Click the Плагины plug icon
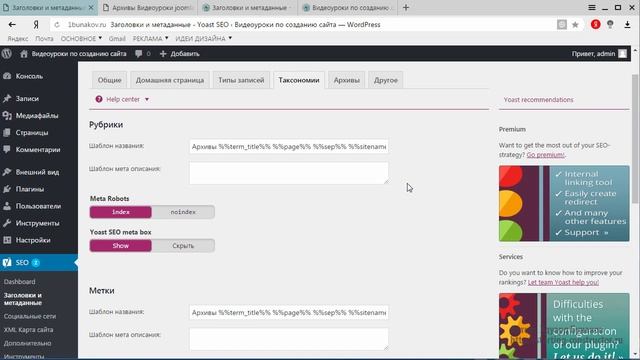Viewport: 640px width, 360px height. [7, 189]
